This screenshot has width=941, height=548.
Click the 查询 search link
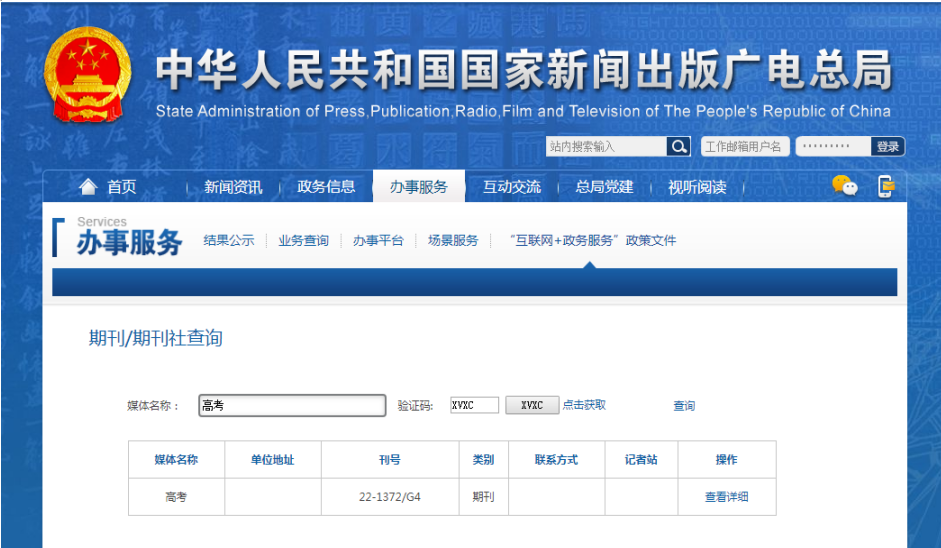coord(684,406)
